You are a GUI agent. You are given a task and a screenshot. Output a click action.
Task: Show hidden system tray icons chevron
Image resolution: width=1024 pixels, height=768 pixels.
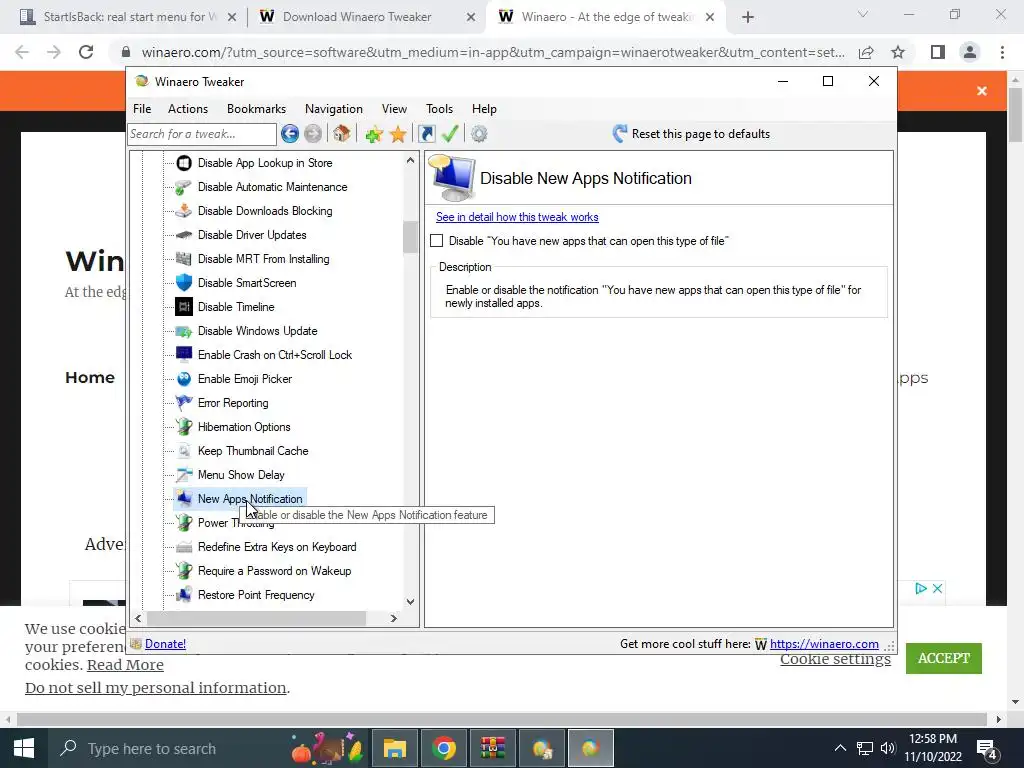pyautogui.click(x=840, y=748)
